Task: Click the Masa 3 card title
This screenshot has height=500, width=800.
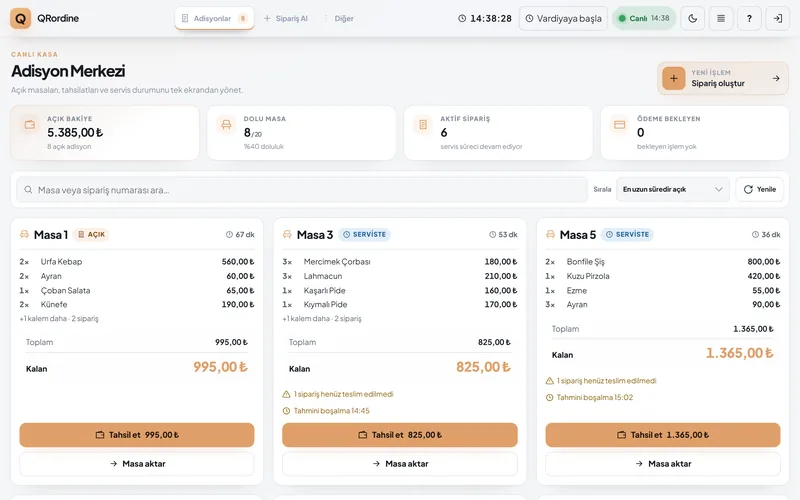Action: tap(315, 235)
